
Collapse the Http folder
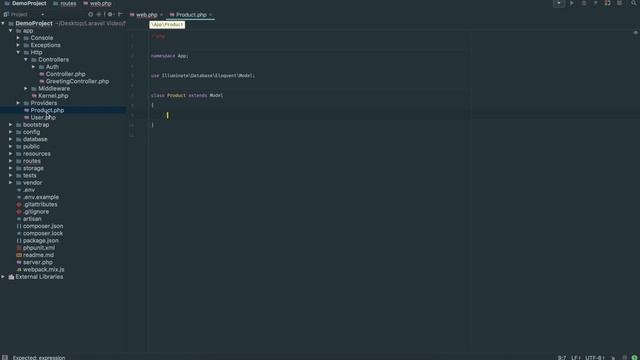18,52
